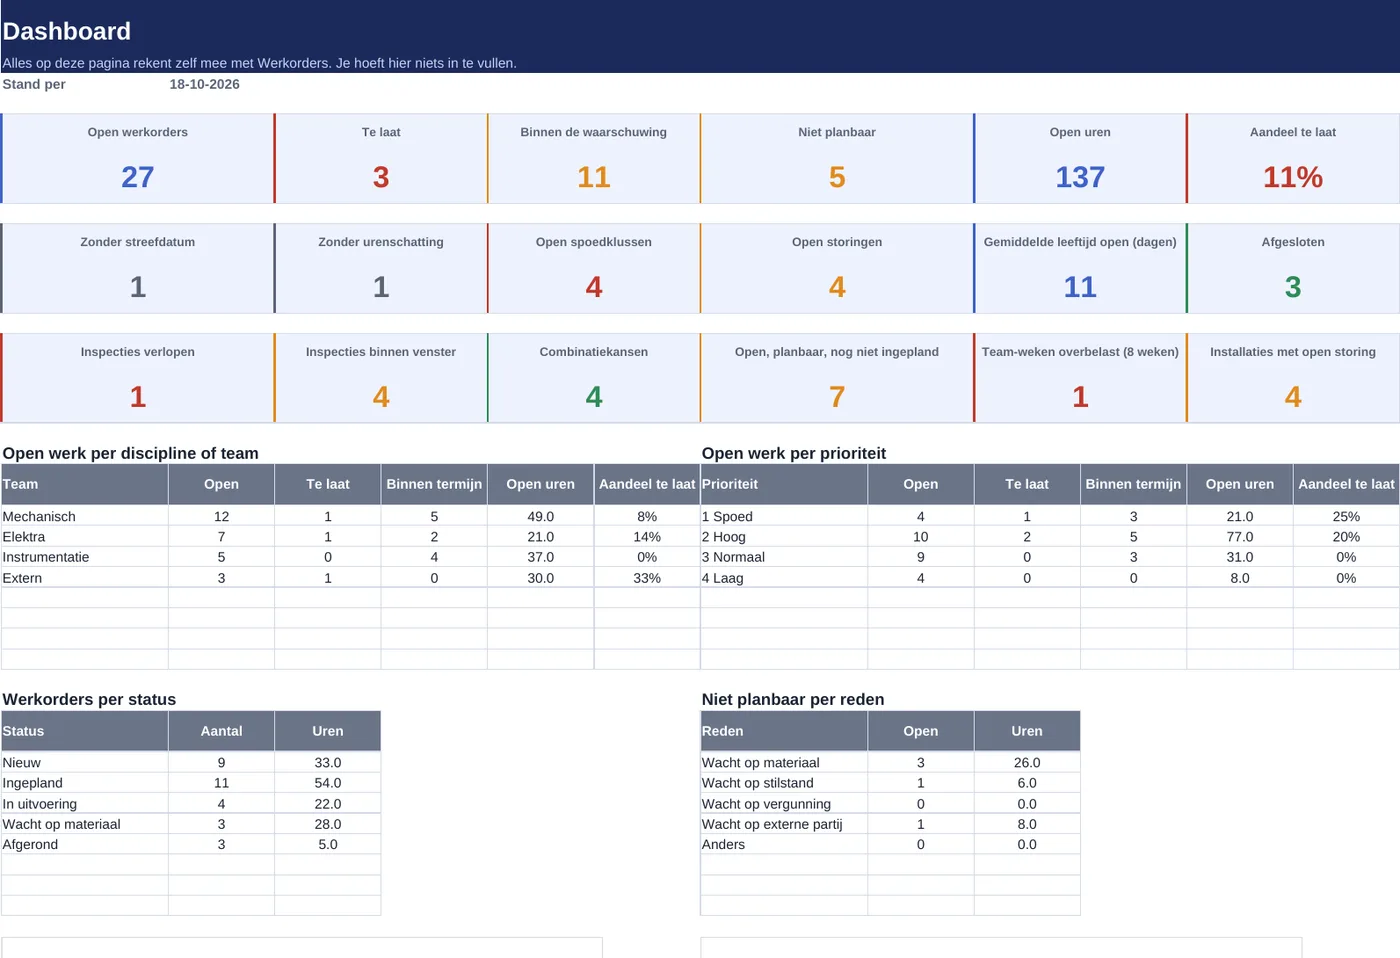
Task: Click the Dashboard title
Action: tap(67, 31)
